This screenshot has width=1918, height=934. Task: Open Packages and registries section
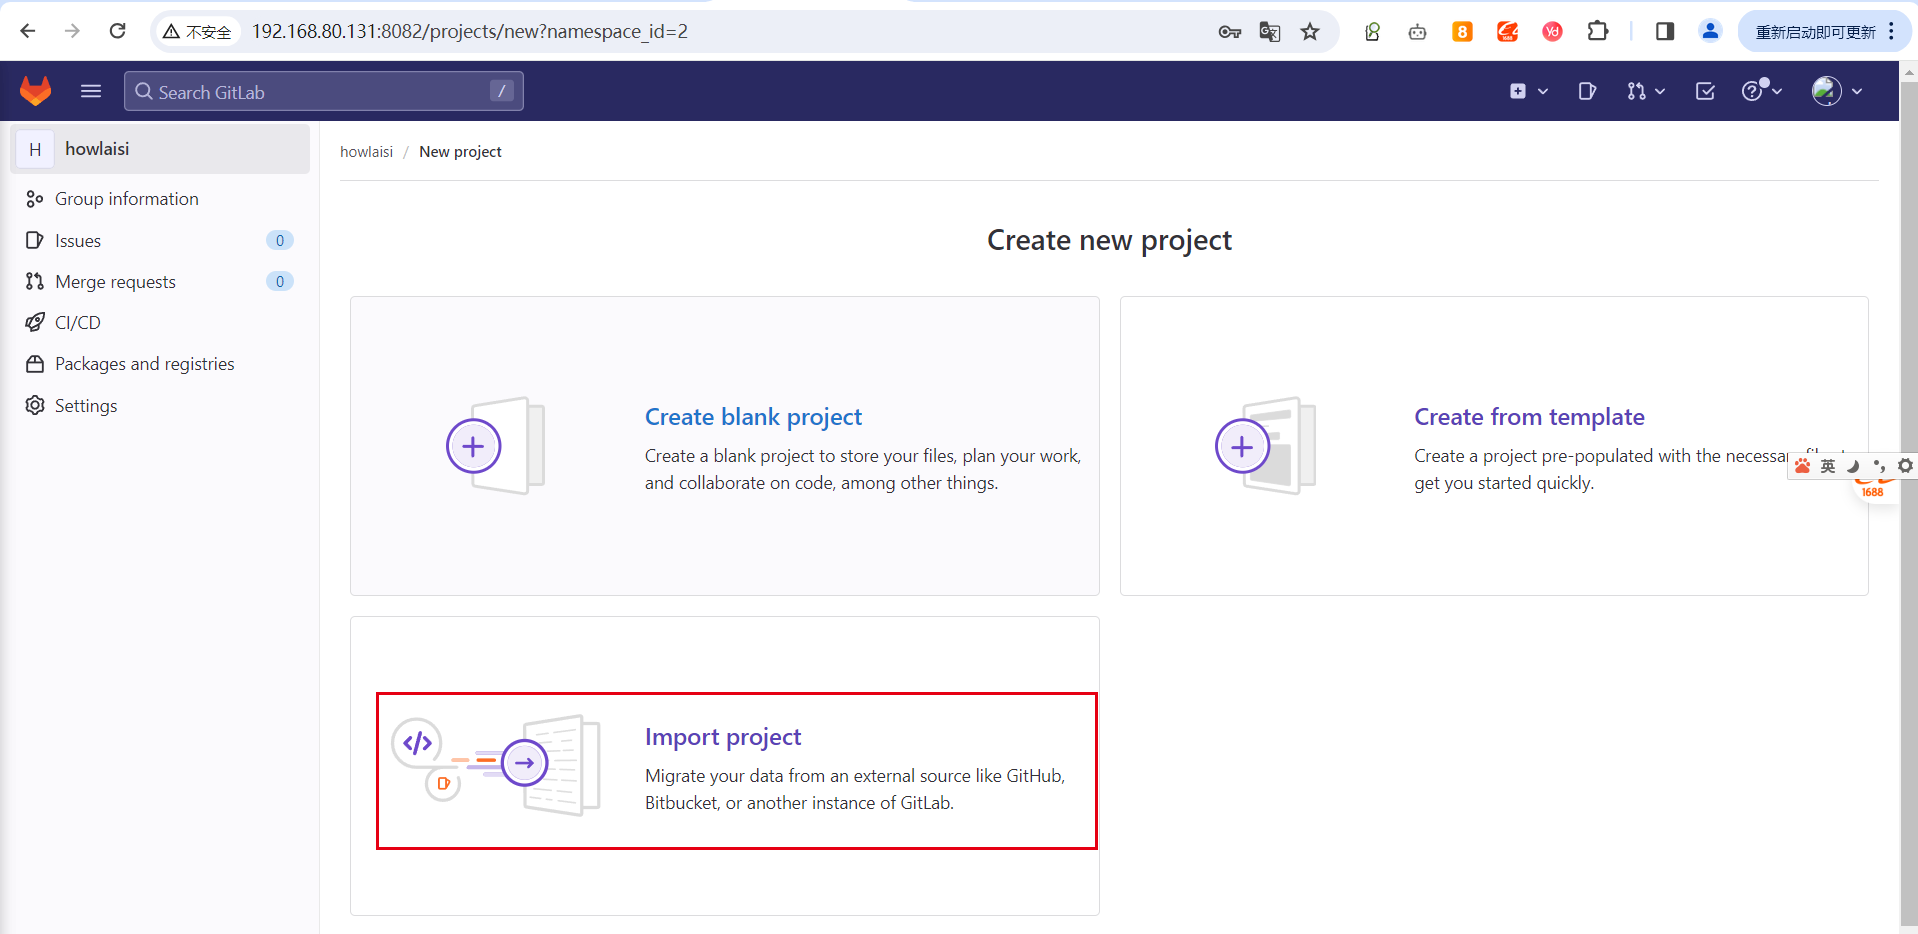click(144, 364)
